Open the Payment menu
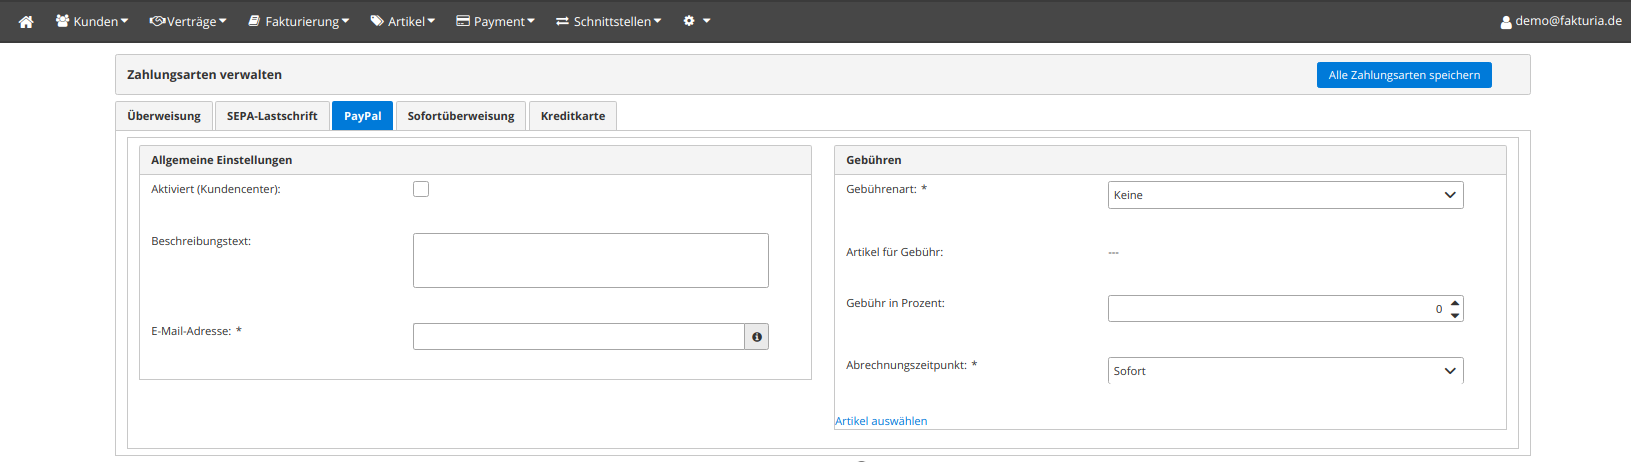The image size is (1631, 462). [496, 21]
